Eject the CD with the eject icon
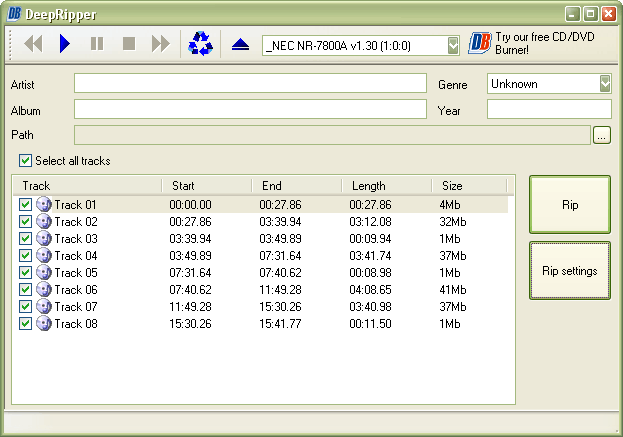623x437 pixels. click(x=240, y=45)
